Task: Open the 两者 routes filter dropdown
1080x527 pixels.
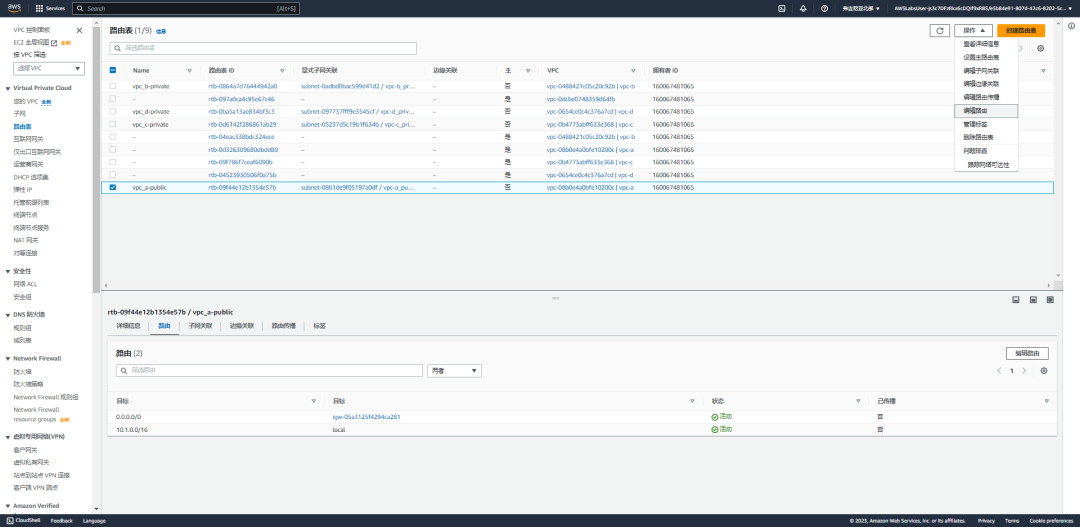Action: [x=455, y=371]
